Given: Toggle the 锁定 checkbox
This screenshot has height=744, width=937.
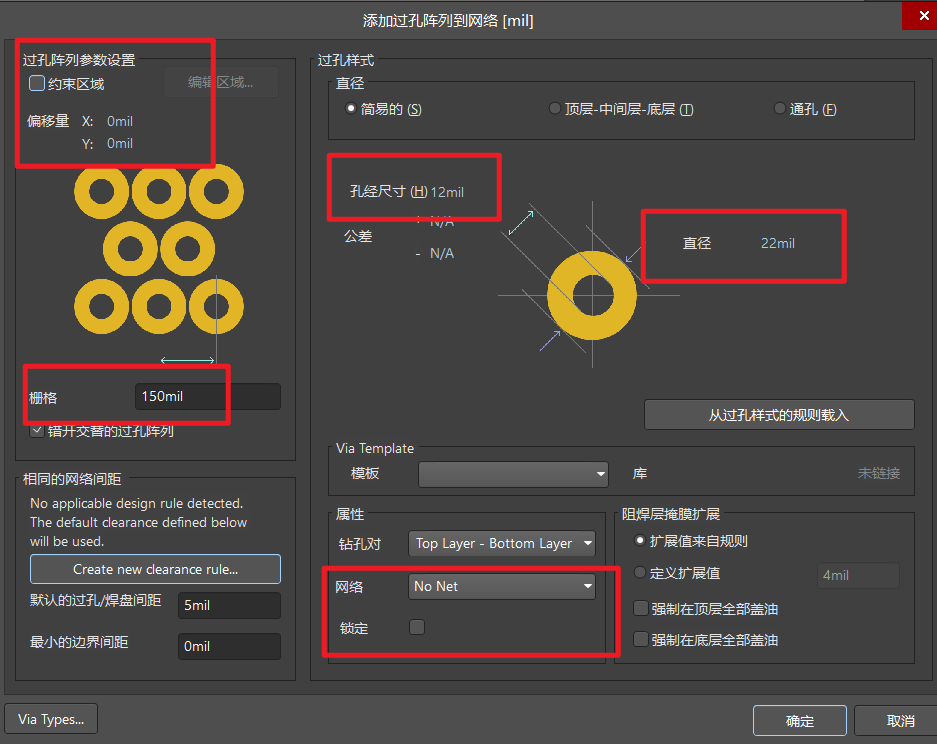Looking at the screenshot, I should click(x=417, y=627).
